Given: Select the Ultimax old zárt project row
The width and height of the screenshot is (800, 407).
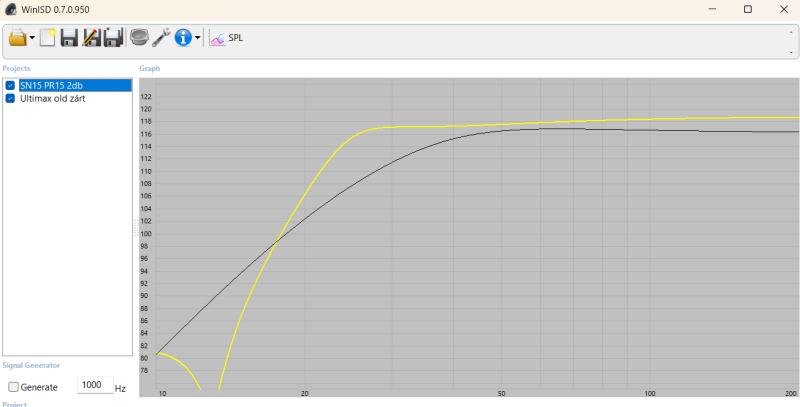Looking at the screenshot, I should [x=53, y=98].
